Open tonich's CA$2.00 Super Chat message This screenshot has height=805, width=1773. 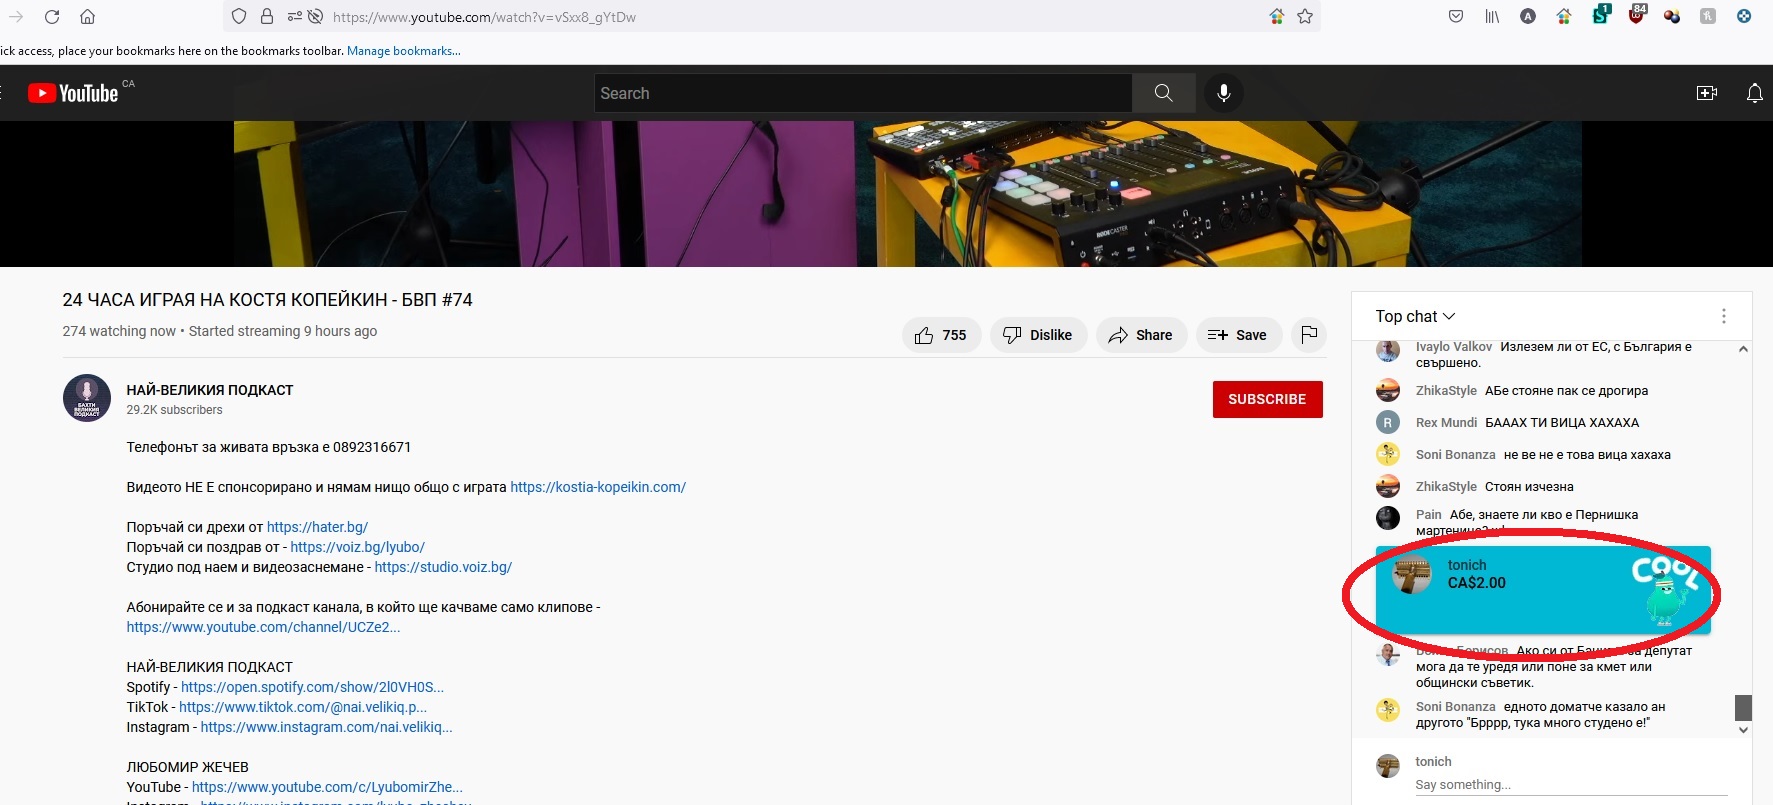(x=1543, y=590)
